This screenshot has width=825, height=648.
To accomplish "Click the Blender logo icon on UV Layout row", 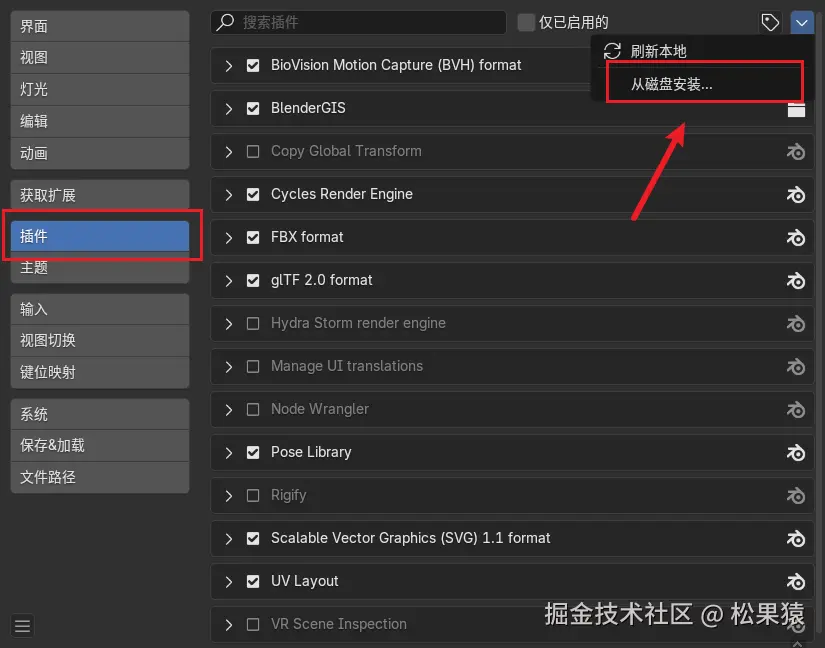I will pyautogui.click(x=796, y=582).
